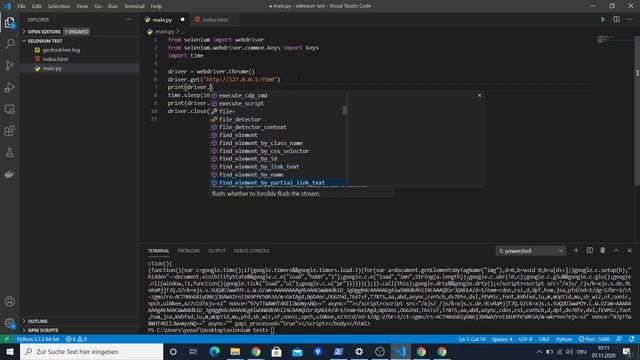Open the Windows Start menu
The width and height of the screenshot is (640, 360).
[x=10, y=351]
